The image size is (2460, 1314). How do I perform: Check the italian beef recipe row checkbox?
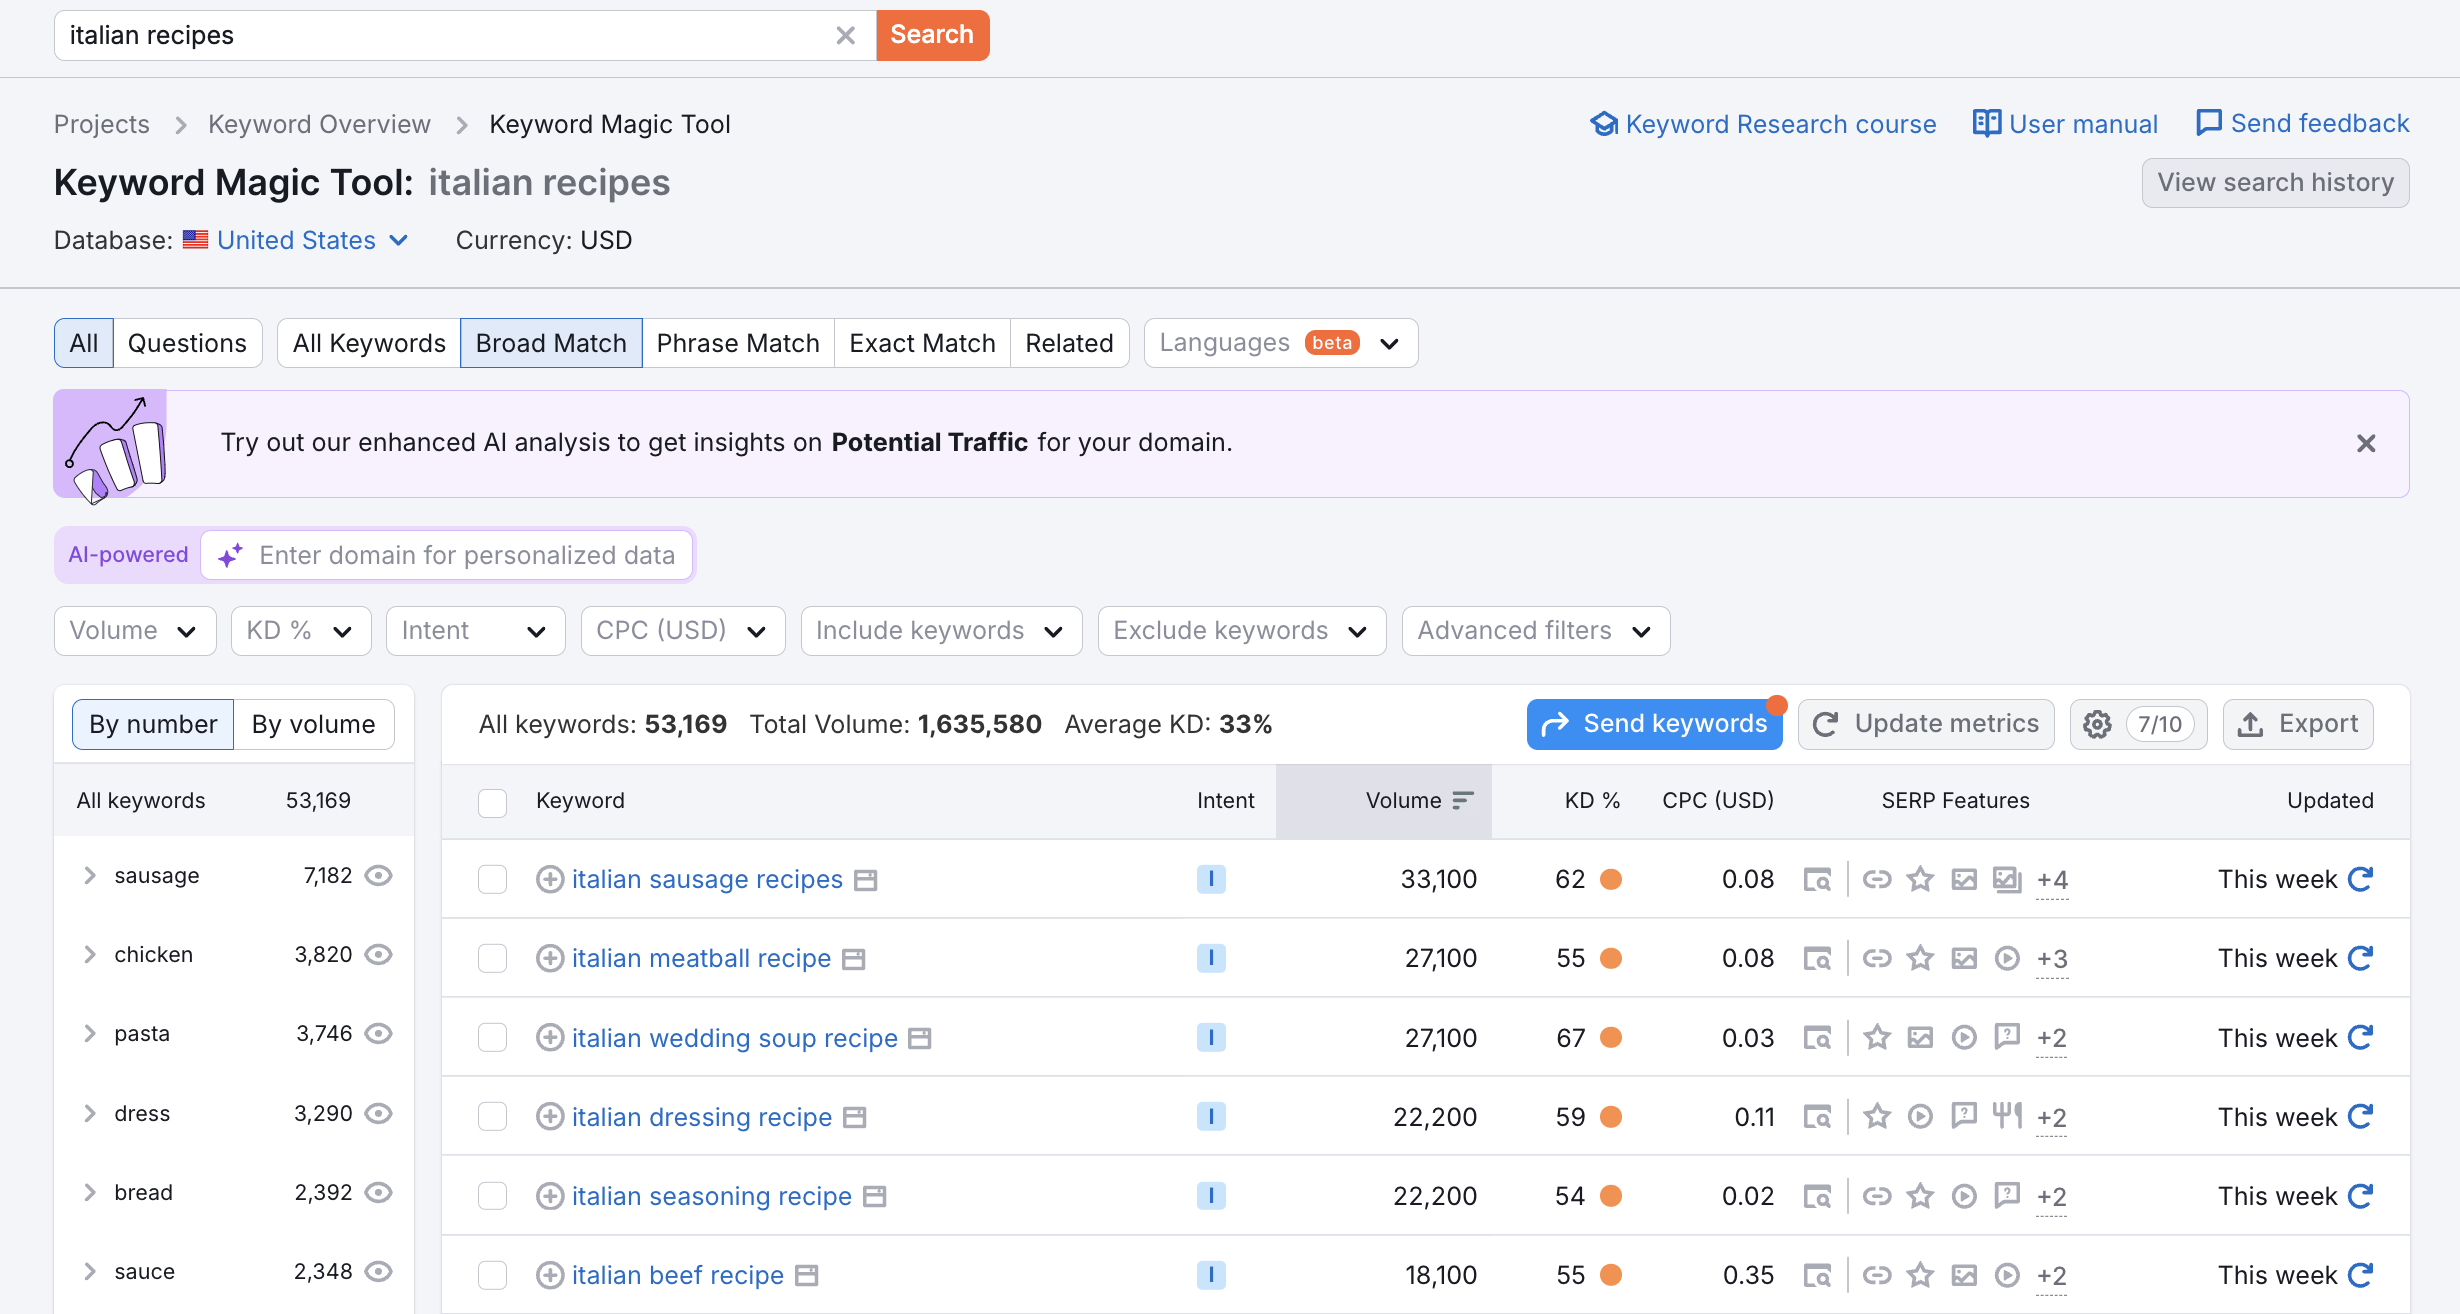click(x=492, y=1275)
